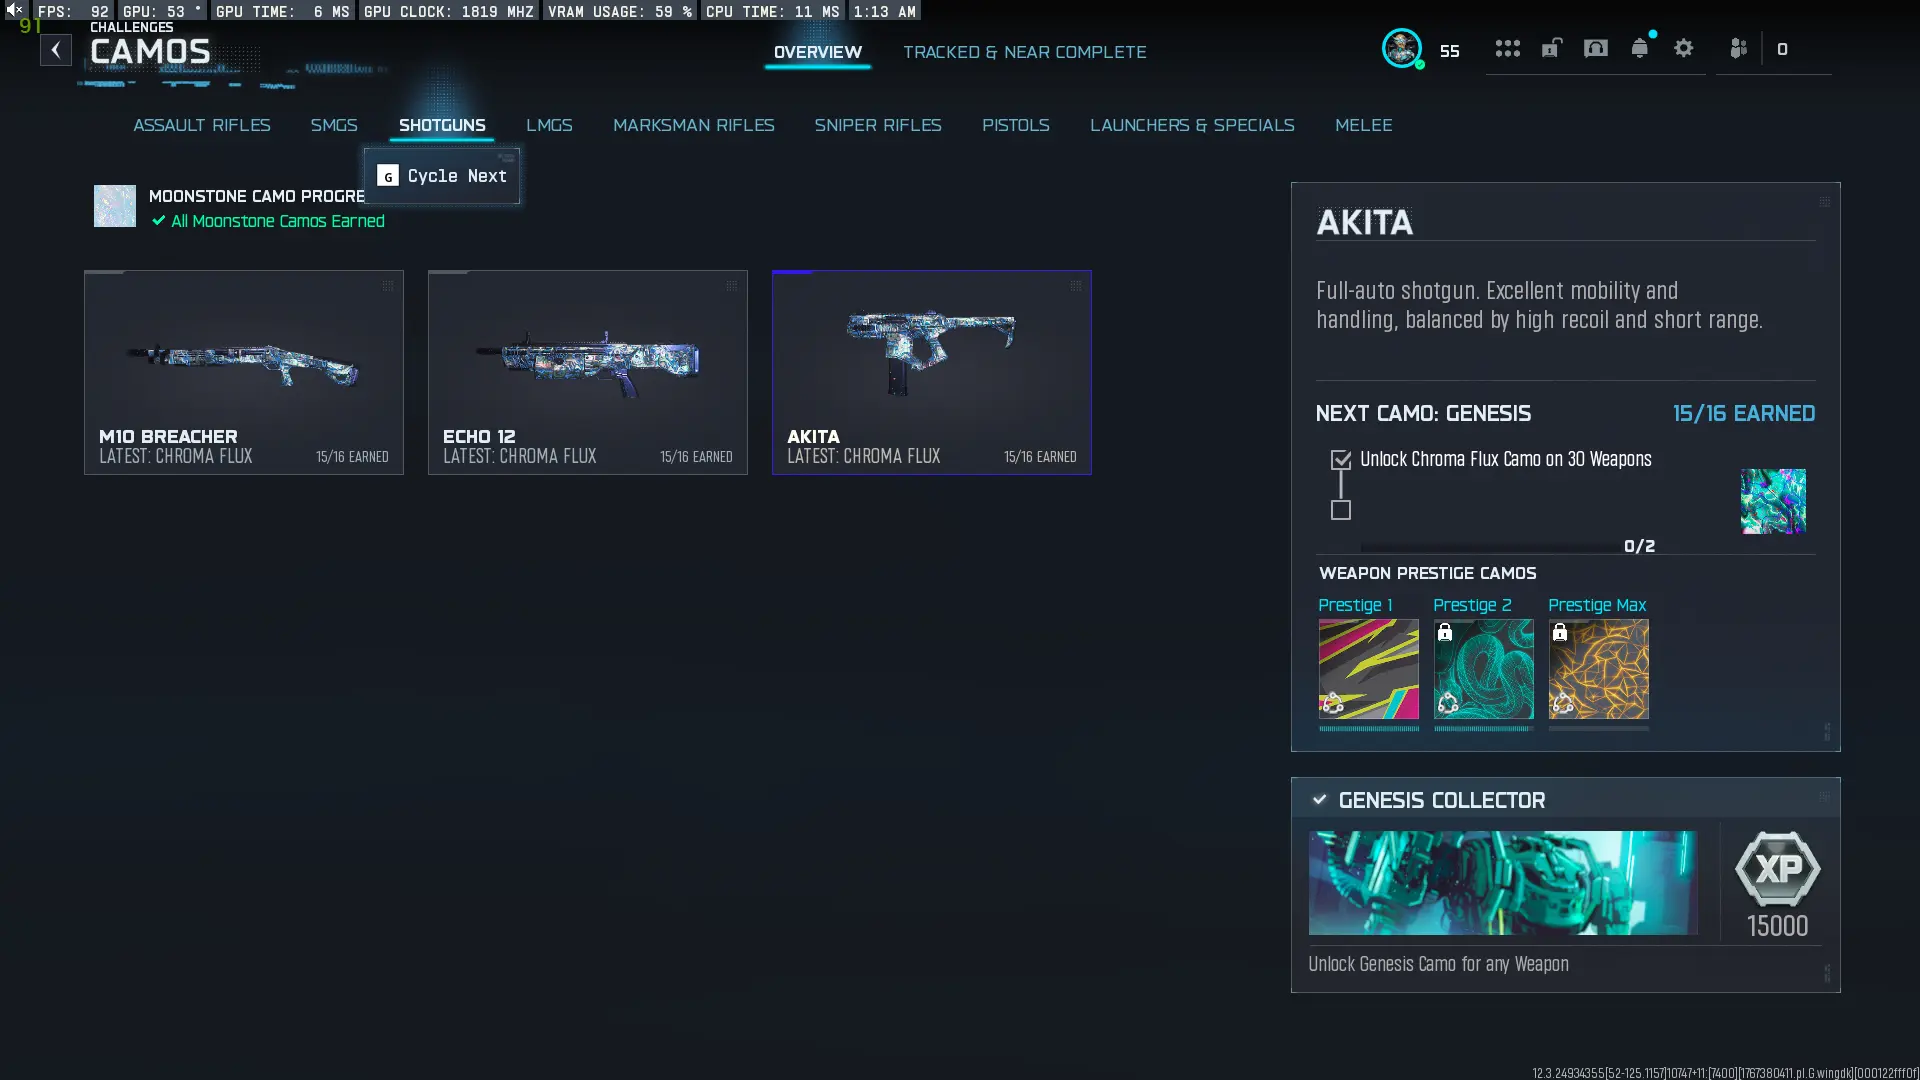Click the player profile avatar
The width and height of the screenshot is (1920, 1080).
pyautogui.click(x=1402, y=48)
